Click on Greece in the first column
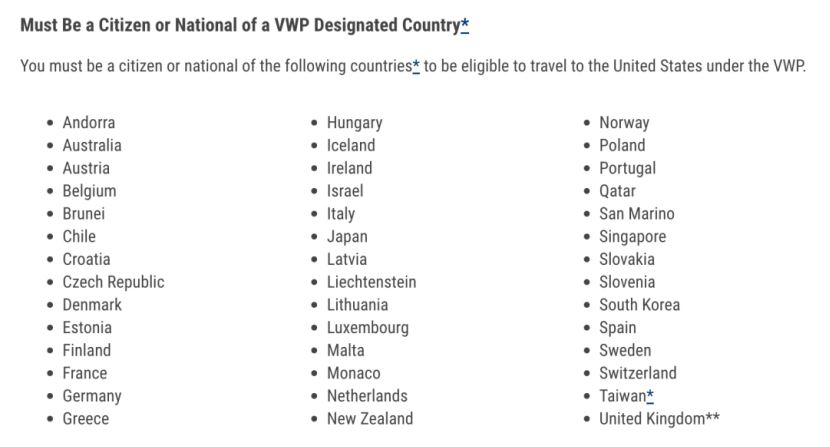The image size is (830, 447). [86, 419]
